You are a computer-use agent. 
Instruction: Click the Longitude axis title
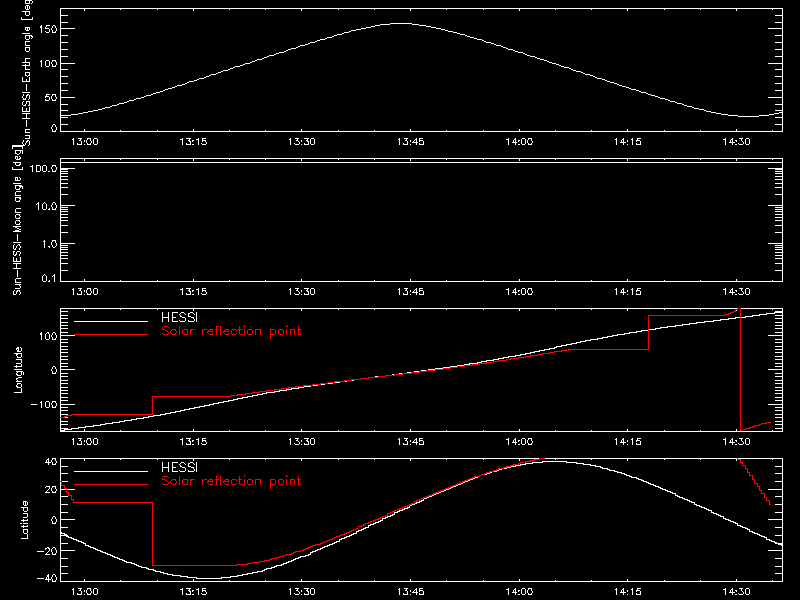[18, 370]
